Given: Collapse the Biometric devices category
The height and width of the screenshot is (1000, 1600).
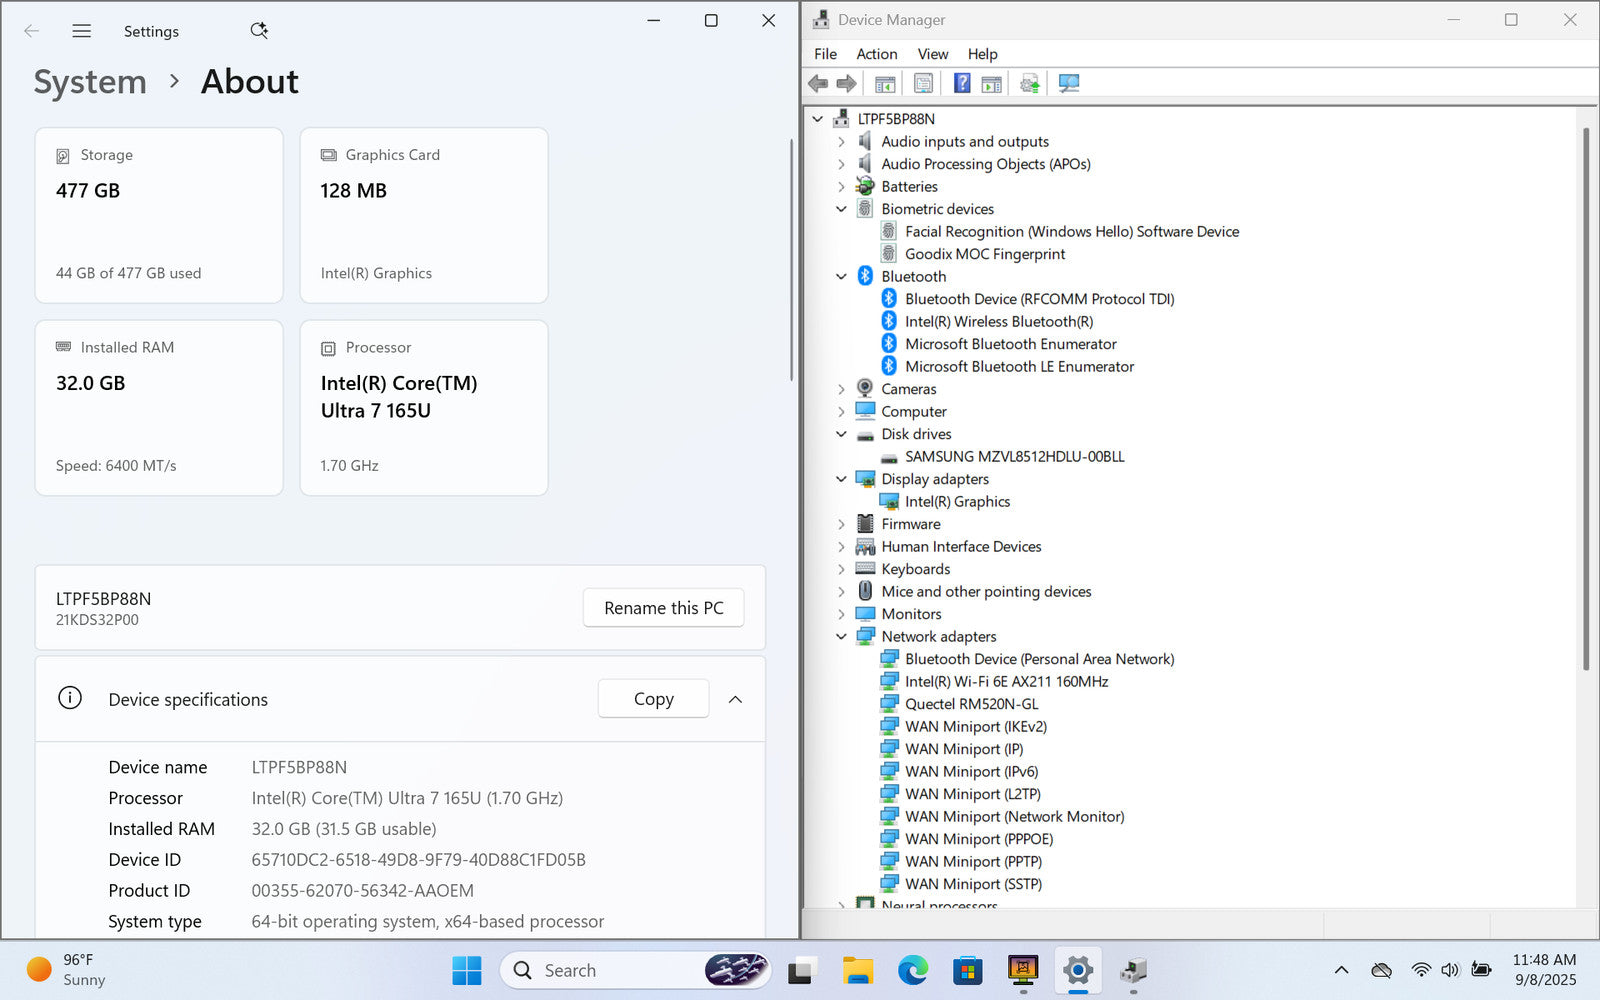Looking at the screenshot, I should 842,209.
